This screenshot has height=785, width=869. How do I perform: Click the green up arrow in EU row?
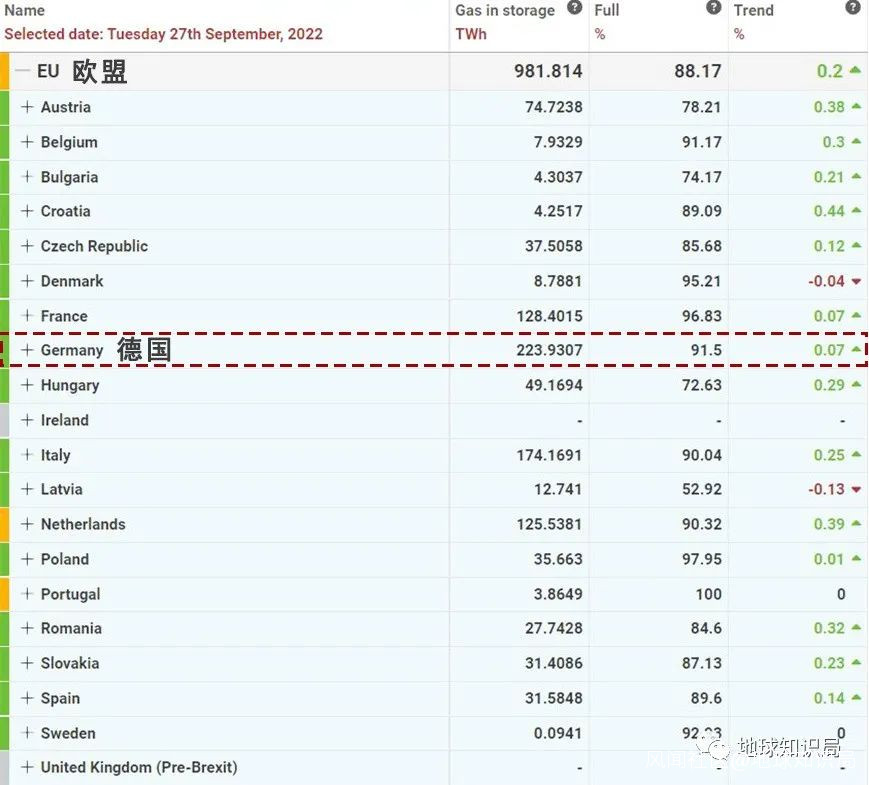click(x=855, y=71)
